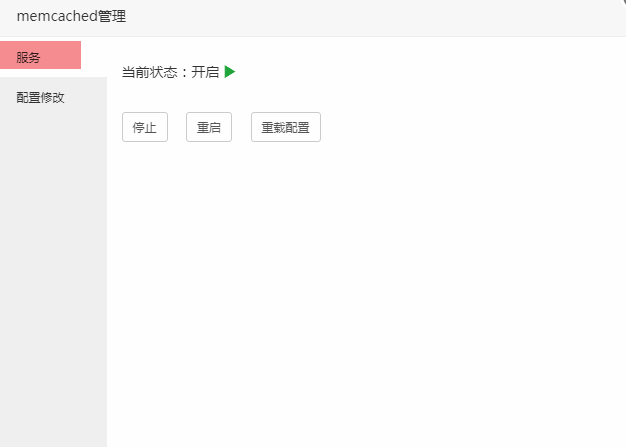
Task: Stop memcached with the 停止 button
Action: coord(145,127)
